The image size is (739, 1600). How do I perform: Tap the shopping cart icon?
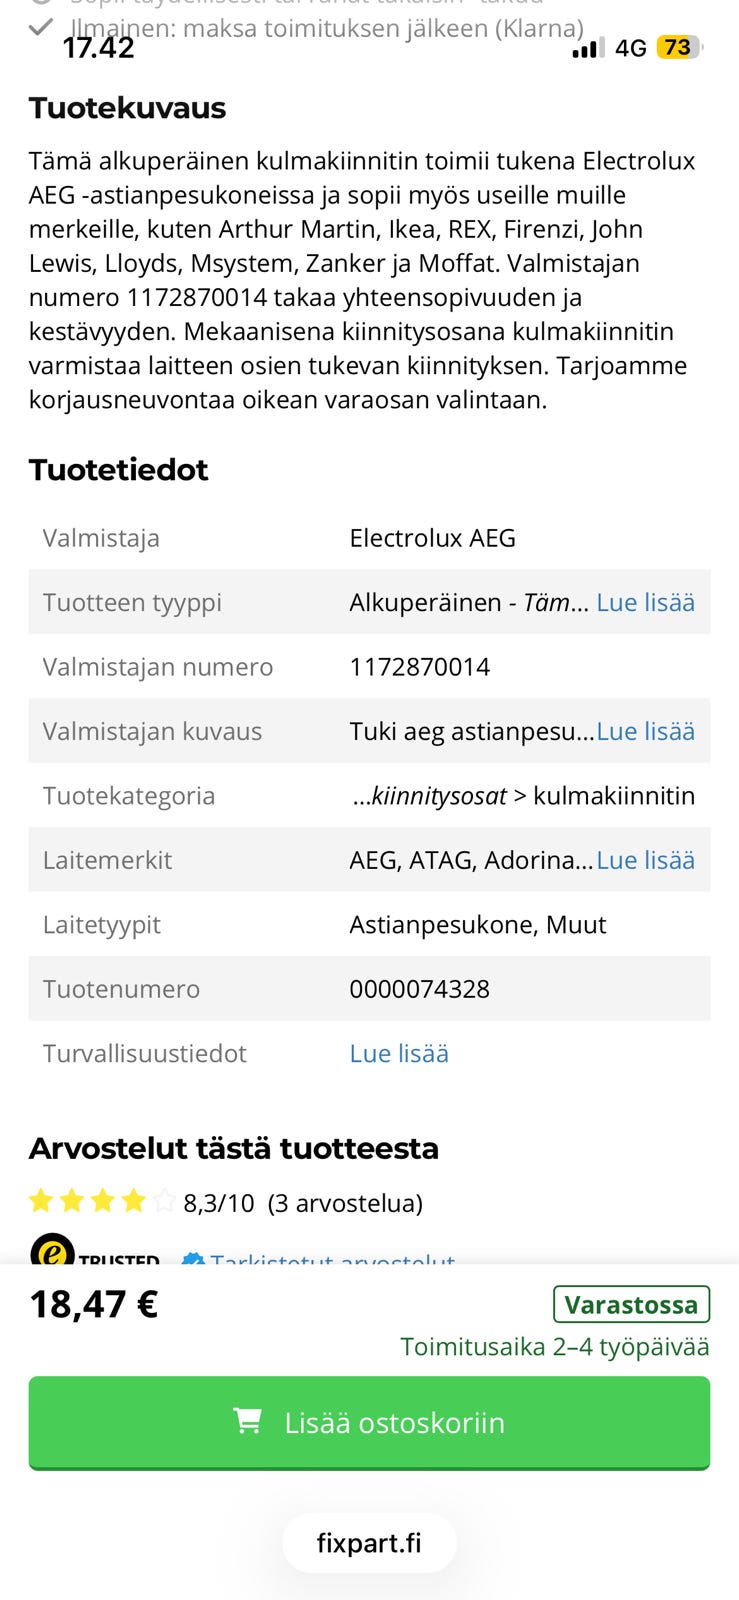[247, 1421]
